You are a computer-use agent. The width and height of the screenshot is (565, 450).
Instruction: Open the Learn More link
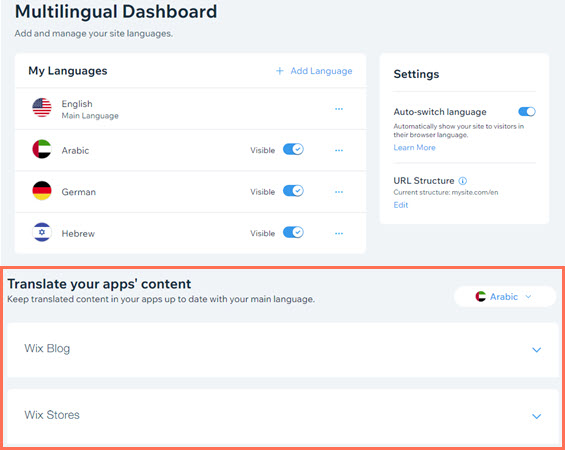pos(414,147)
